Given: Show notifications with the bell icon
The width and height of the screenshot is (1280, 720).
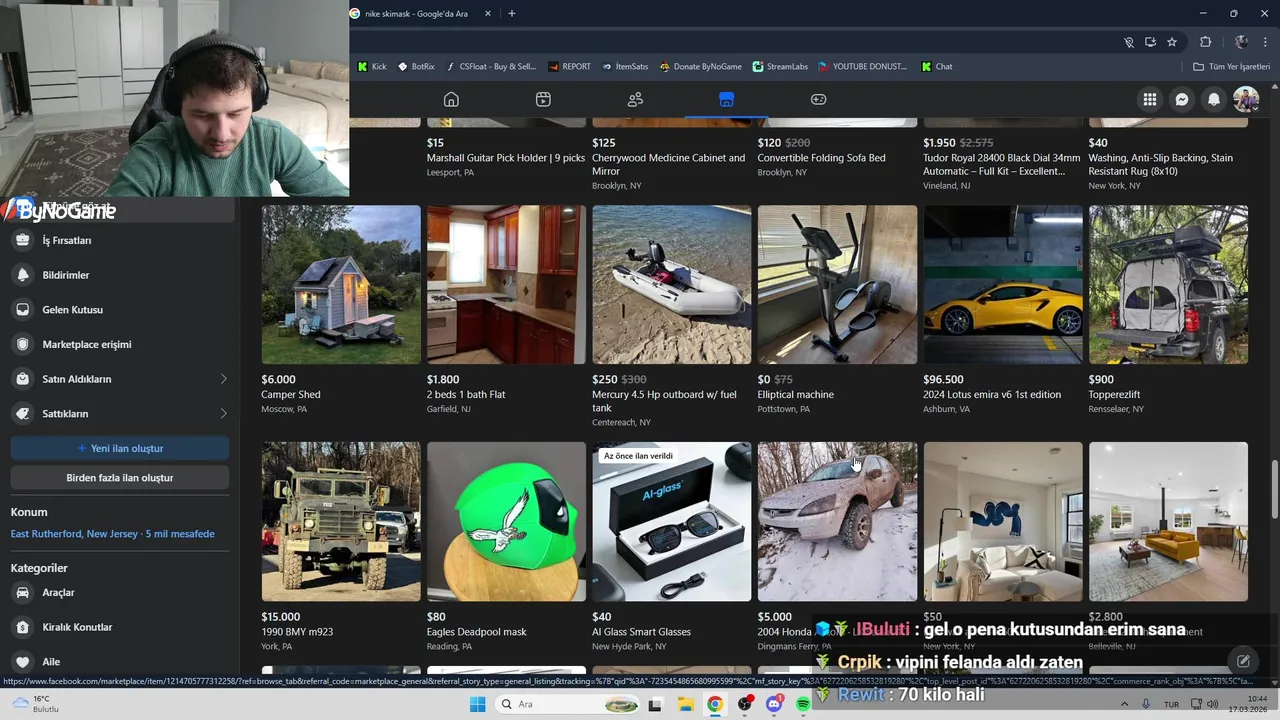Looking at the screenshot, I should tap(1214, 99).
